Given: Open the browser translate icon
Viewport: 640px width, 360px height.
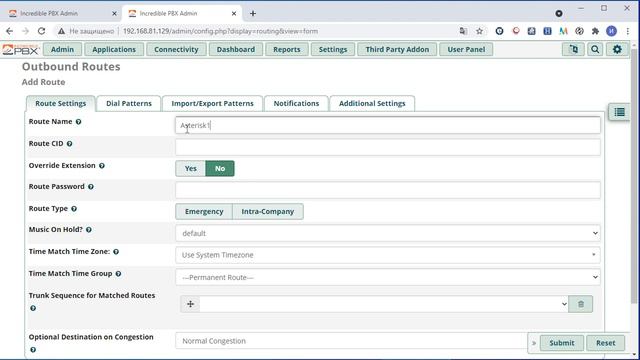Looking at the screenshot, I should click(463, 31).
